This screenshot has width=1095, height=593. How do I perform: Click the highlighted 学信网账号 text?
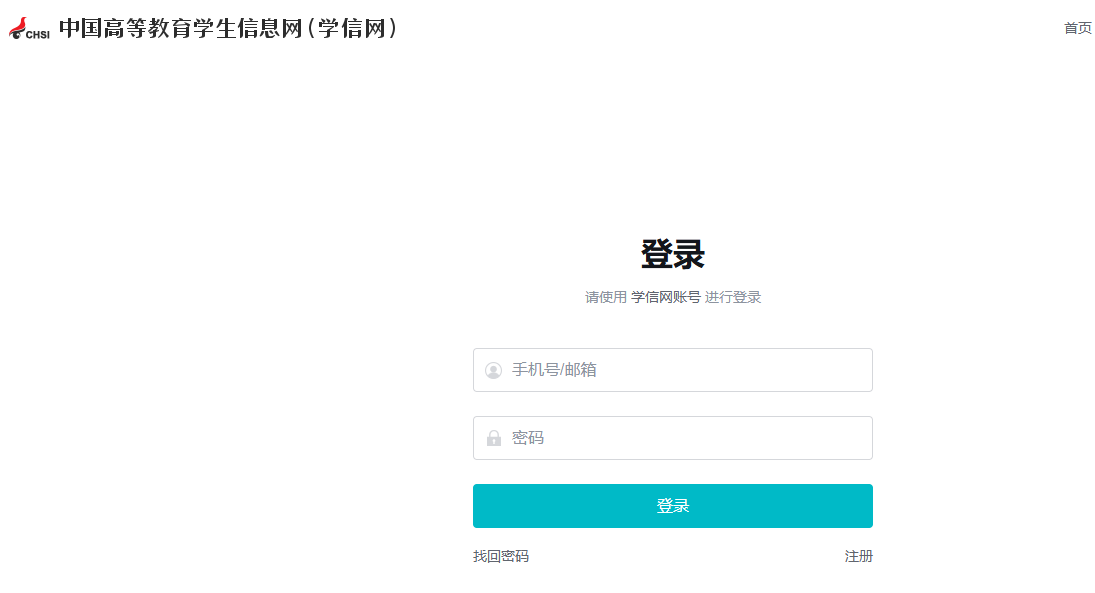point(665,297)
